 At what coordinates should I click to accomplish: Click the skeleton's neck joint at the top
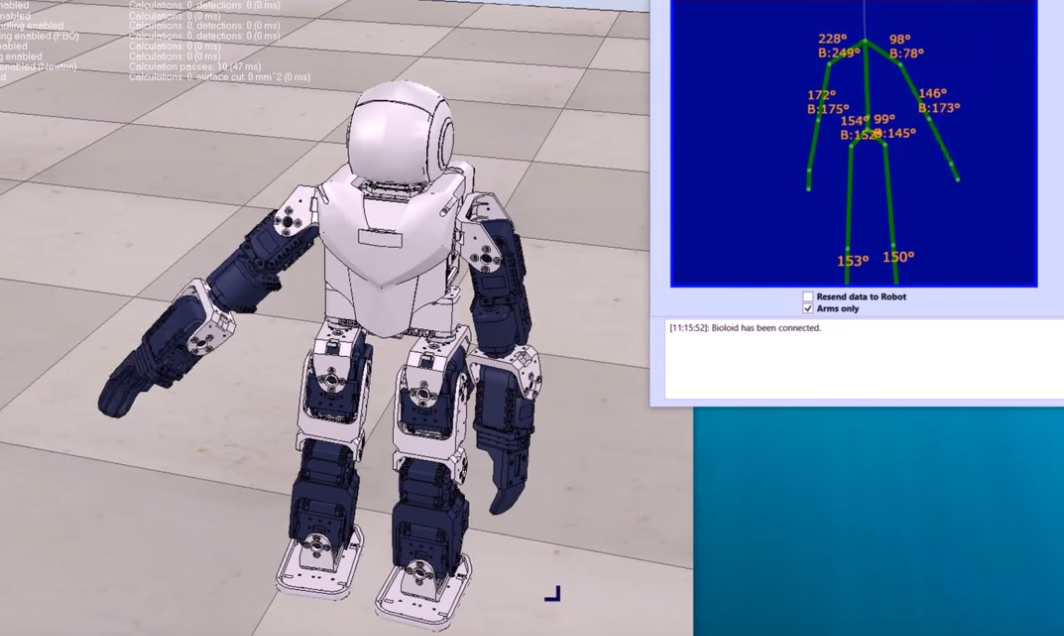tap(865, 41)
